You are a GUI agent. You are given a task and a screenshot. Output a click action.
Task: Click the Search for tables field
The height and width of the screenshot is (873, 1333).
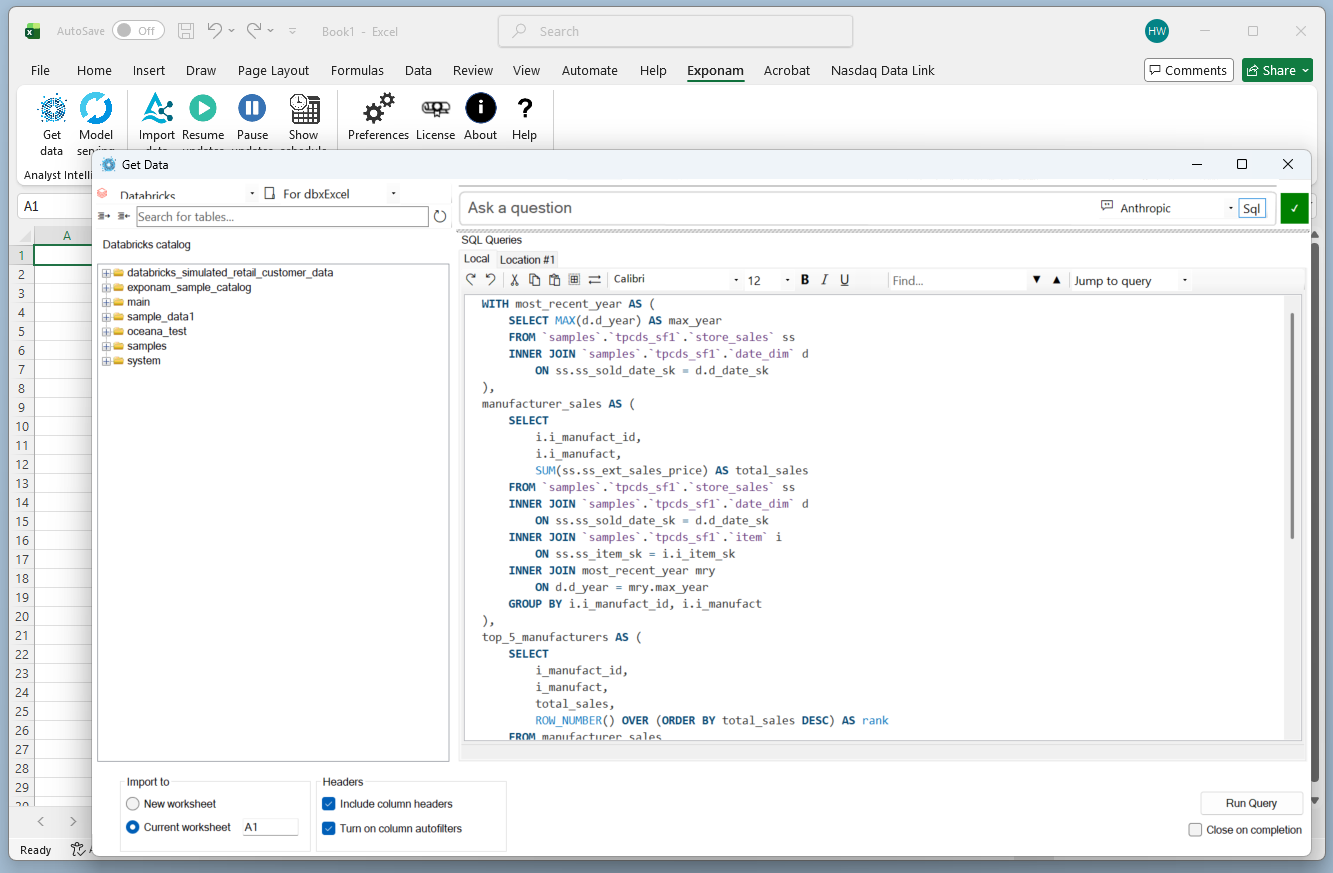tap(282, 216)
